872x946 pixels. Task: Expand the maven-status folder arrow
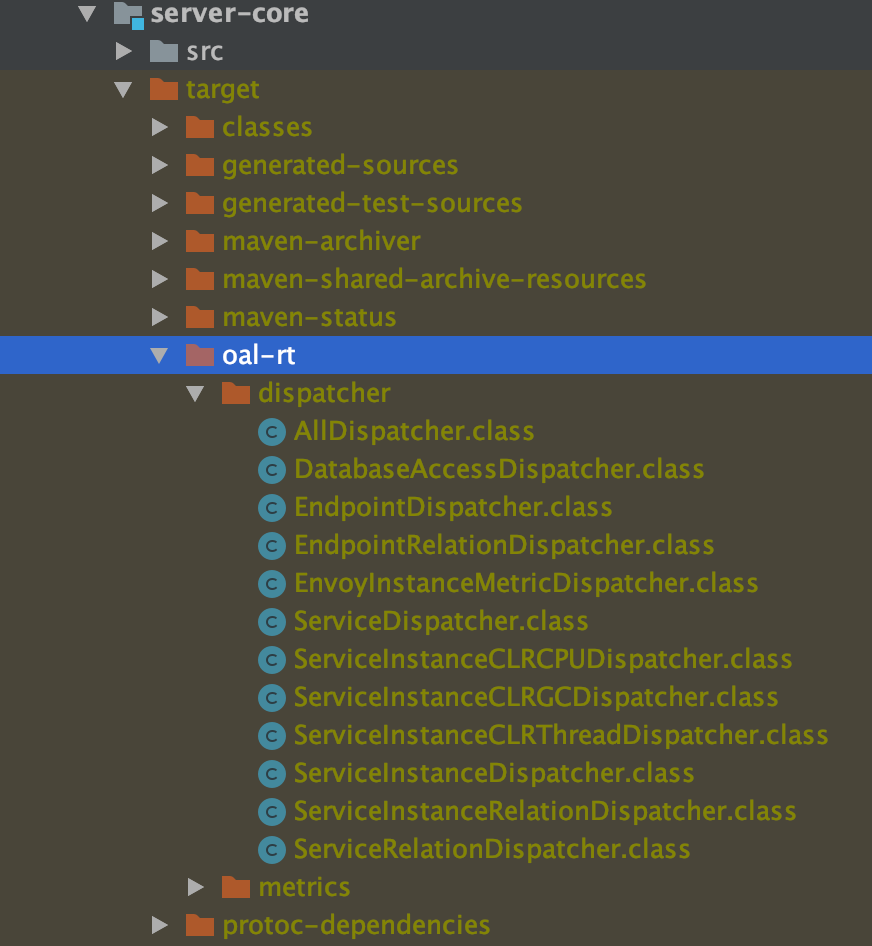point(160,317)
